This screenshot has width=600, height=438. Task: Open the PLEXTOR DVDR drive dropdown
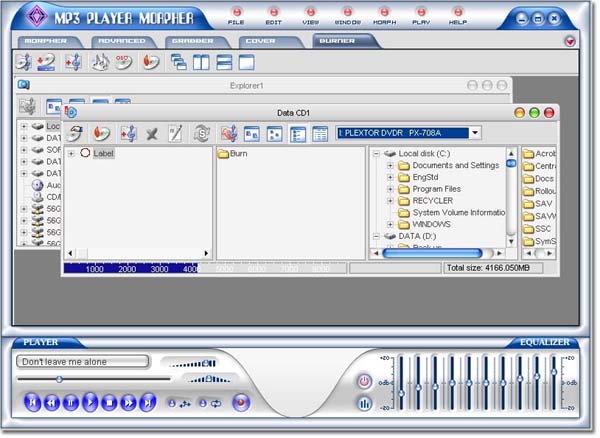475,132
